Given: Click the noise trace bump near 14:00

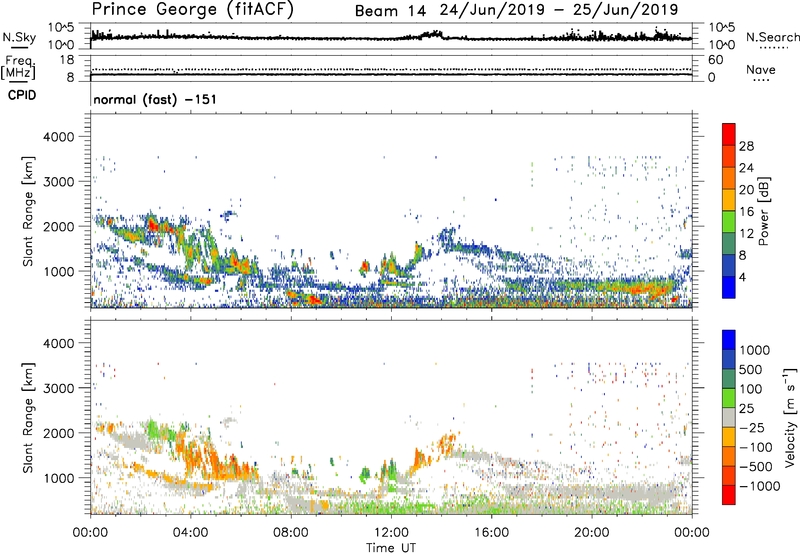Looking at the screenshot, I should click(431, 35).
